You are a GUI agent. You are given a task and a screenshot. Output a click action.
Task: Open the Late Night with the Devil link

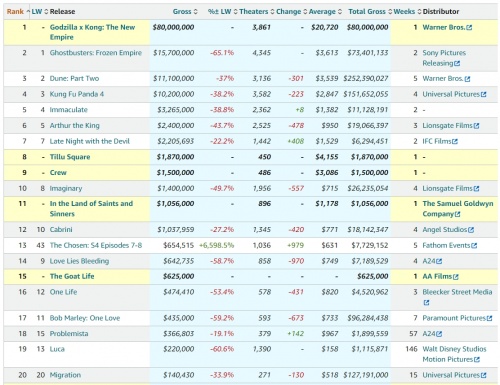coord(90,141)
